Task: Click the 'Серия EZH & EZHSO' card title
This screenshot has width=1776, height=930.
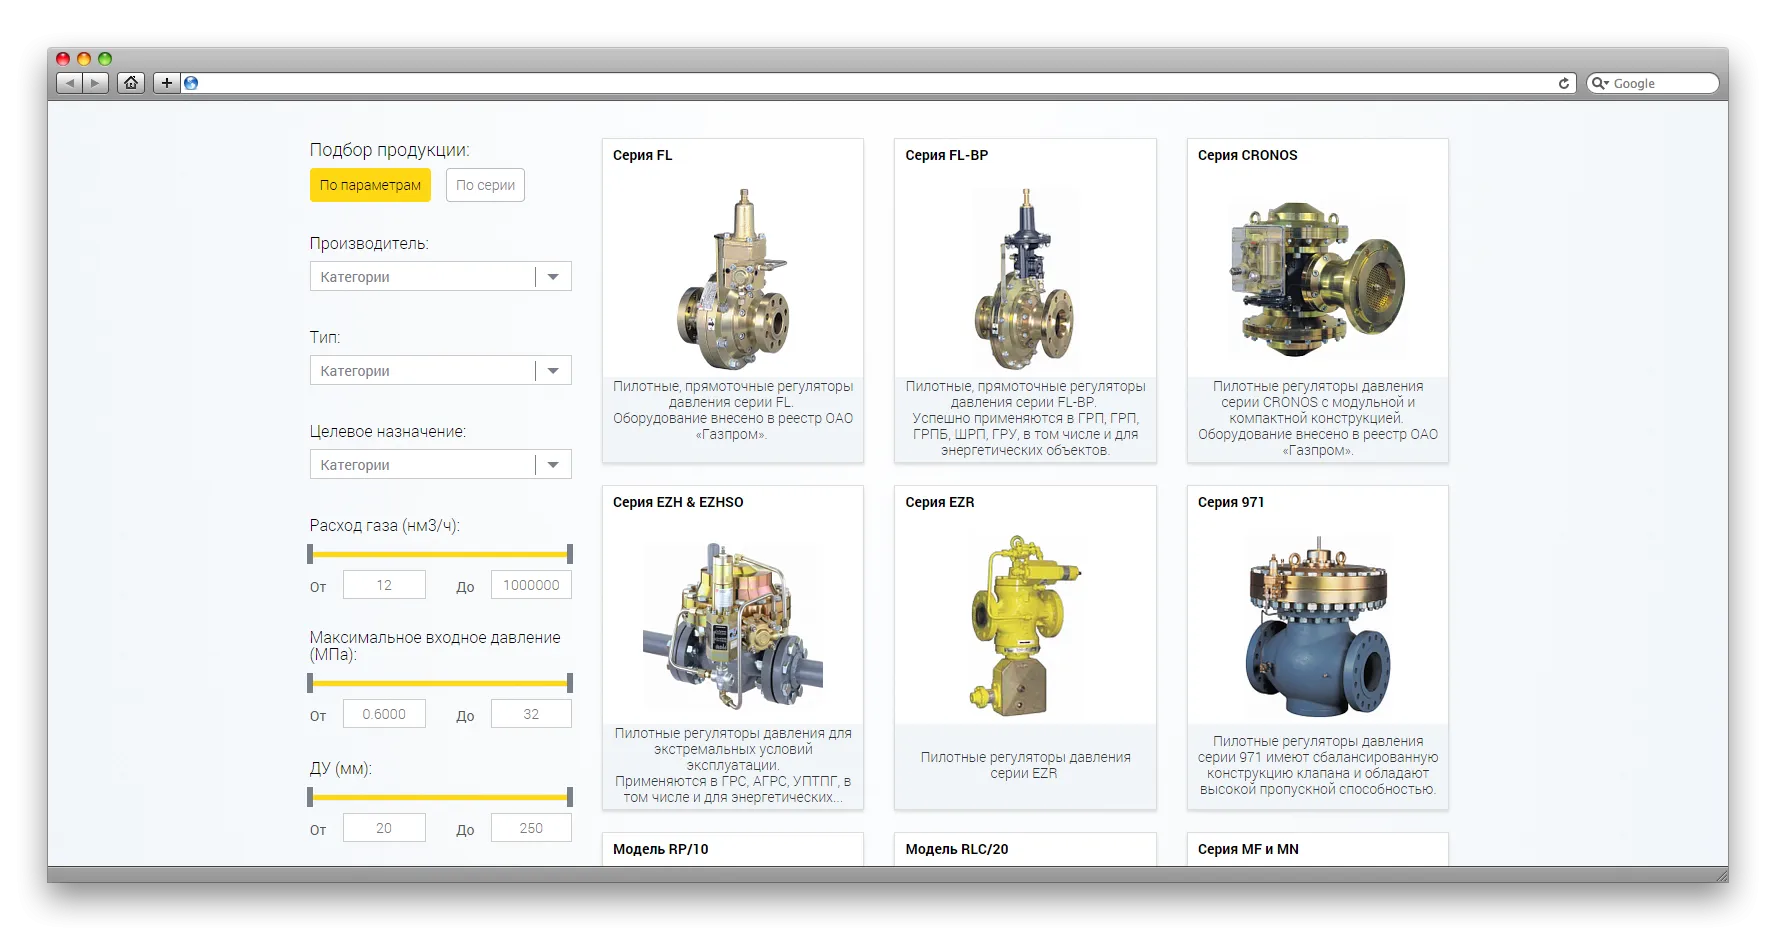Action: tap(678, 502)
